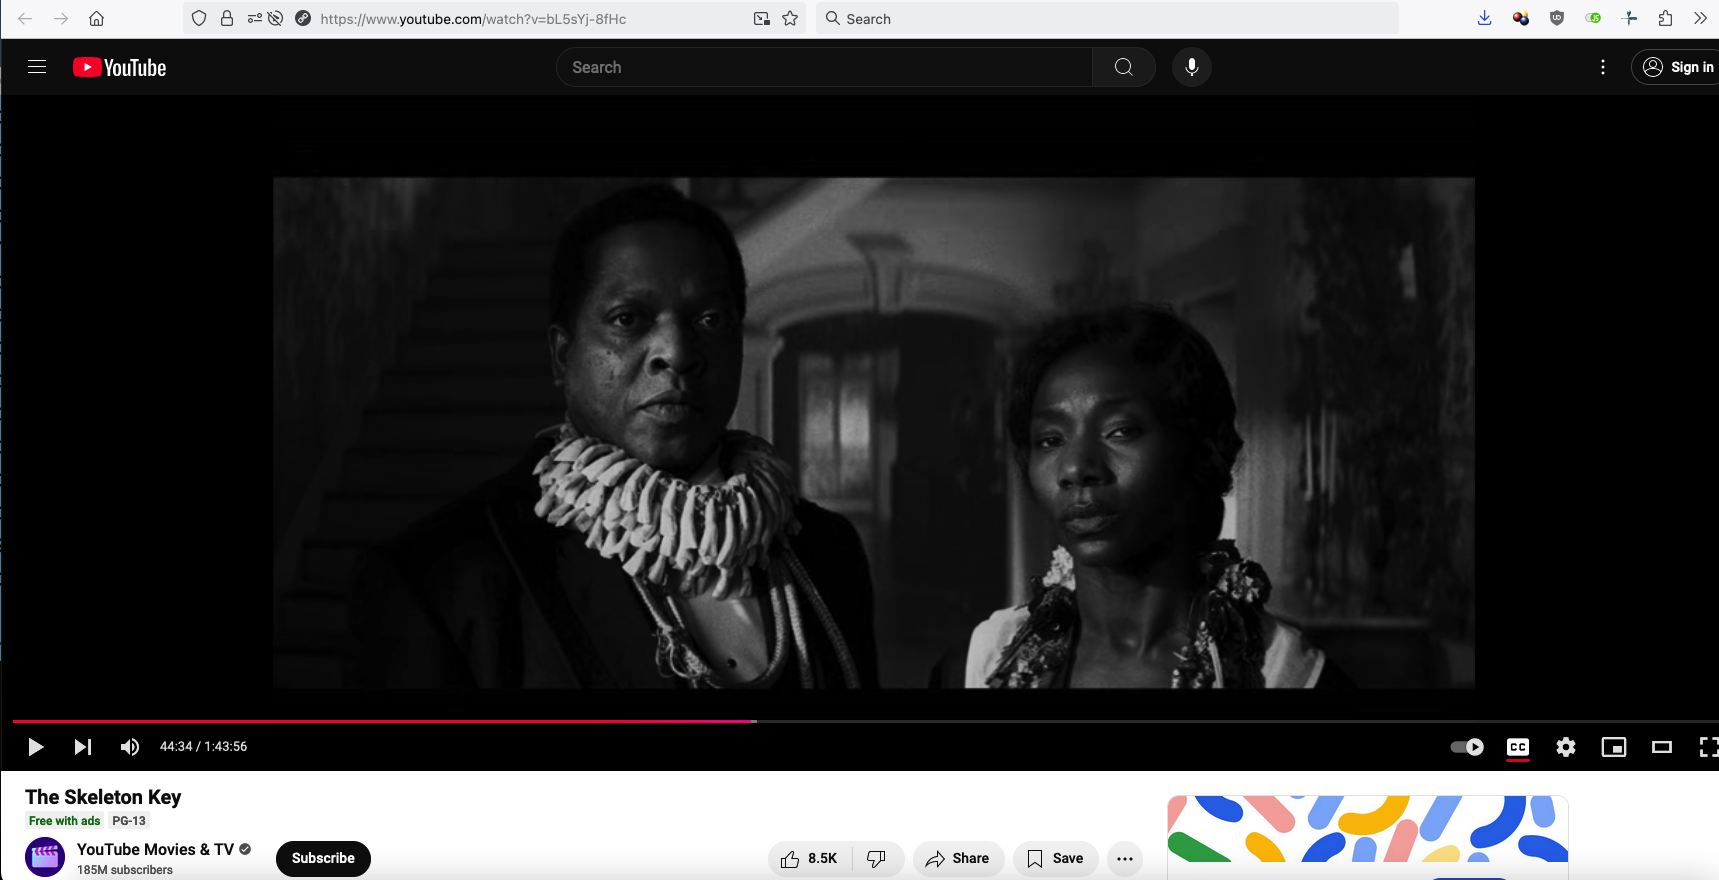The image size is (1719, 880).
Task: Open more actions ellipsis below the video
Action: pos(1125,859)
